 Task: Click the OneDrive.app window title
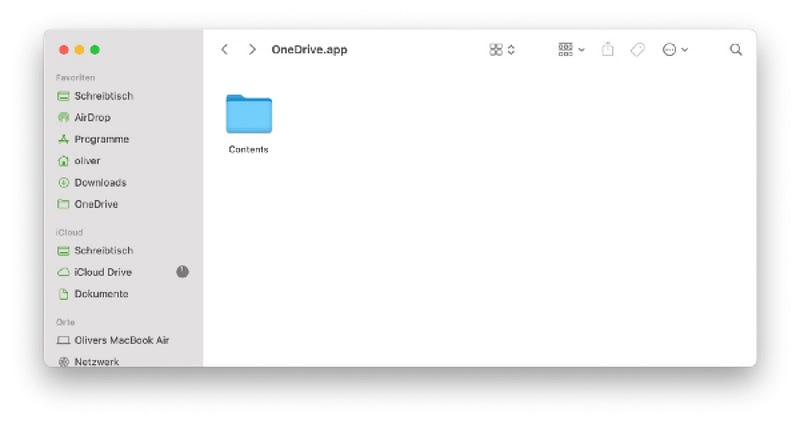309,49
